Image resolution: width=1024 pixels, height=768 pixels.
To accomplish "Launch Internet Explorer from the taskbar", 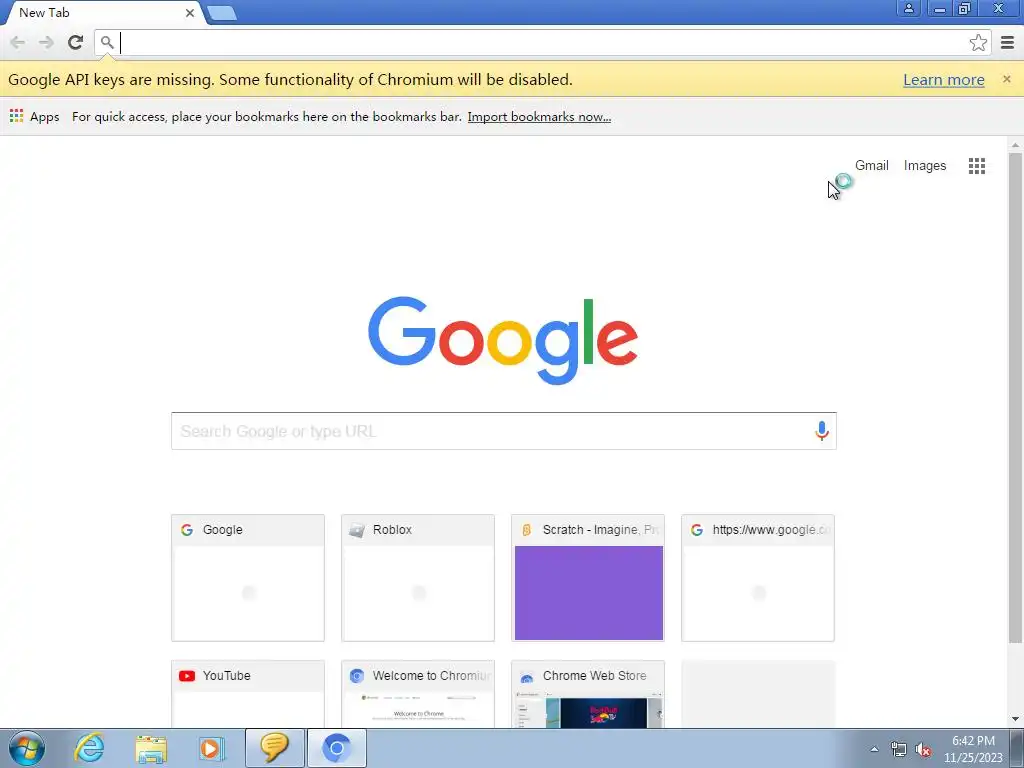I will coord(89,748).
